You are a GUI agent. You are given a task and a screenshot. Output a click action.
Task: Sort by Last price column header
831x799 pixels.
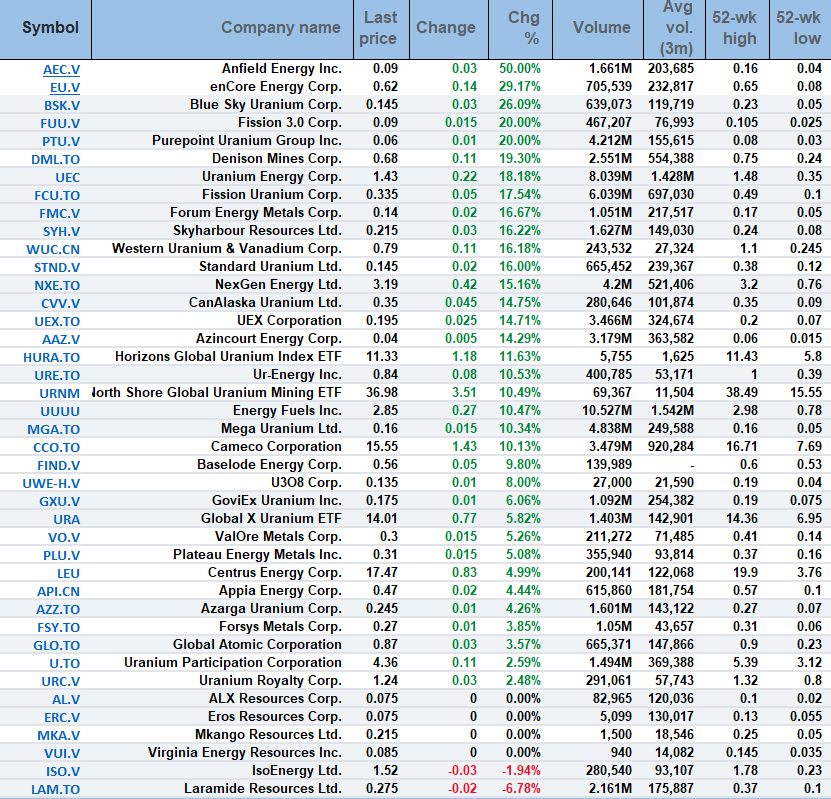[379, 29]
